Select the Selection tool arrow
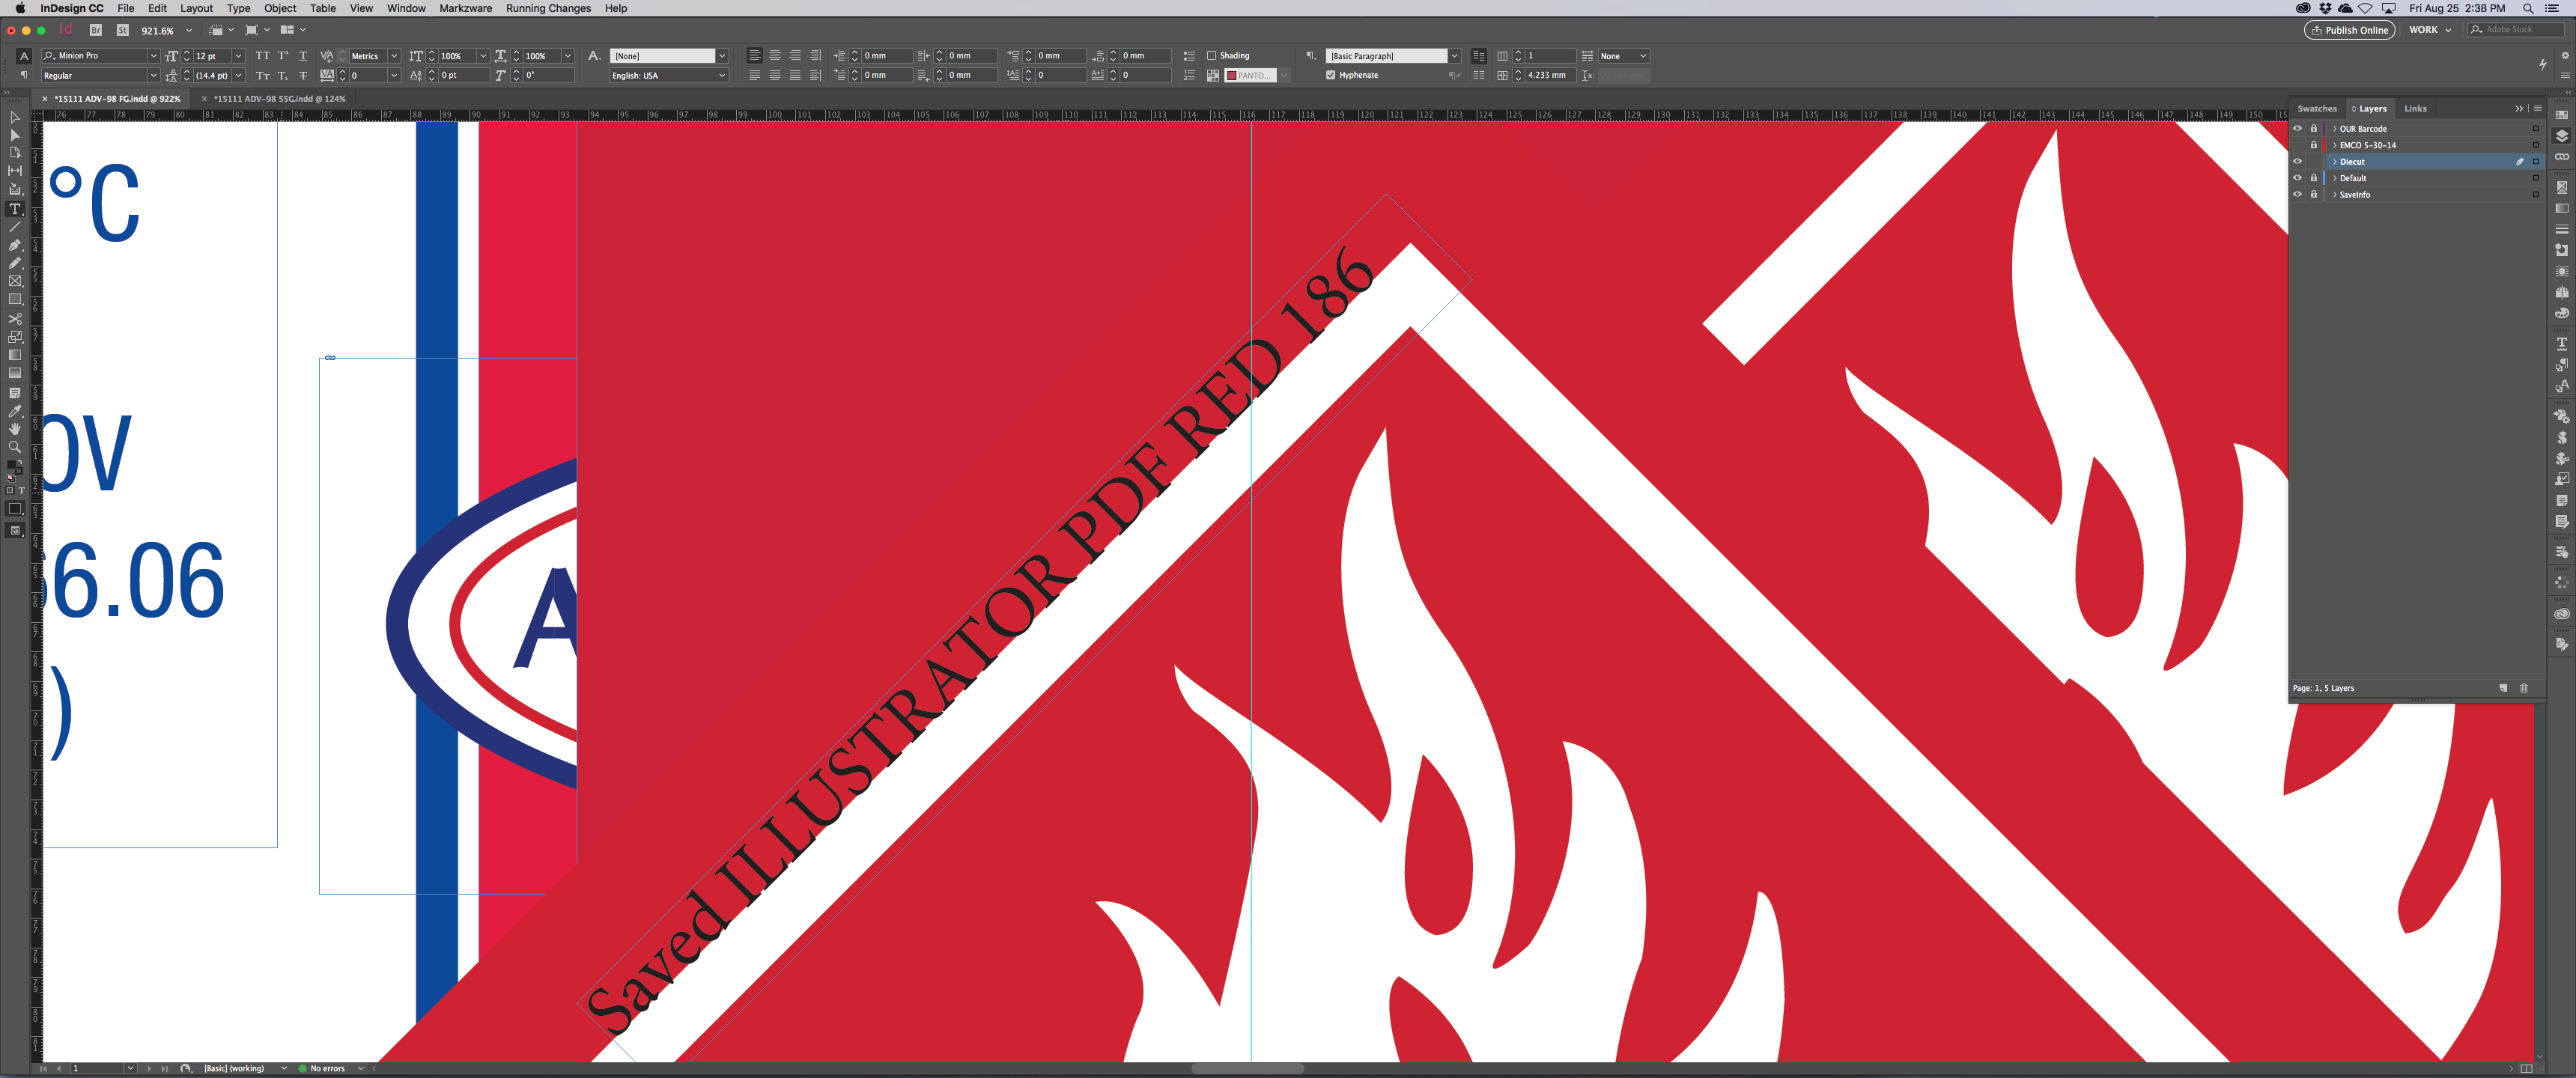Image resolution: width=2576 pixels, height=1078 pixels. (x=14, y=117)
